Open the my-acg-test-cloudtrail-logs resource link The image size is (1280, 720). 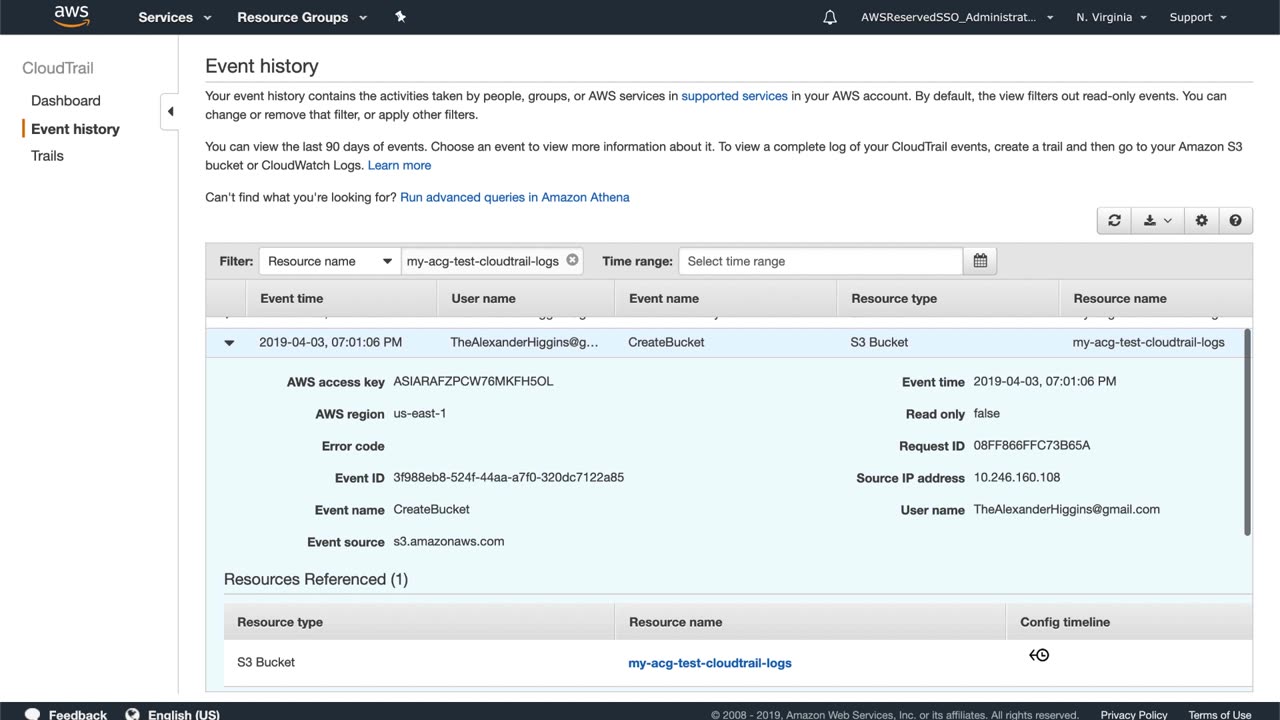709,663
